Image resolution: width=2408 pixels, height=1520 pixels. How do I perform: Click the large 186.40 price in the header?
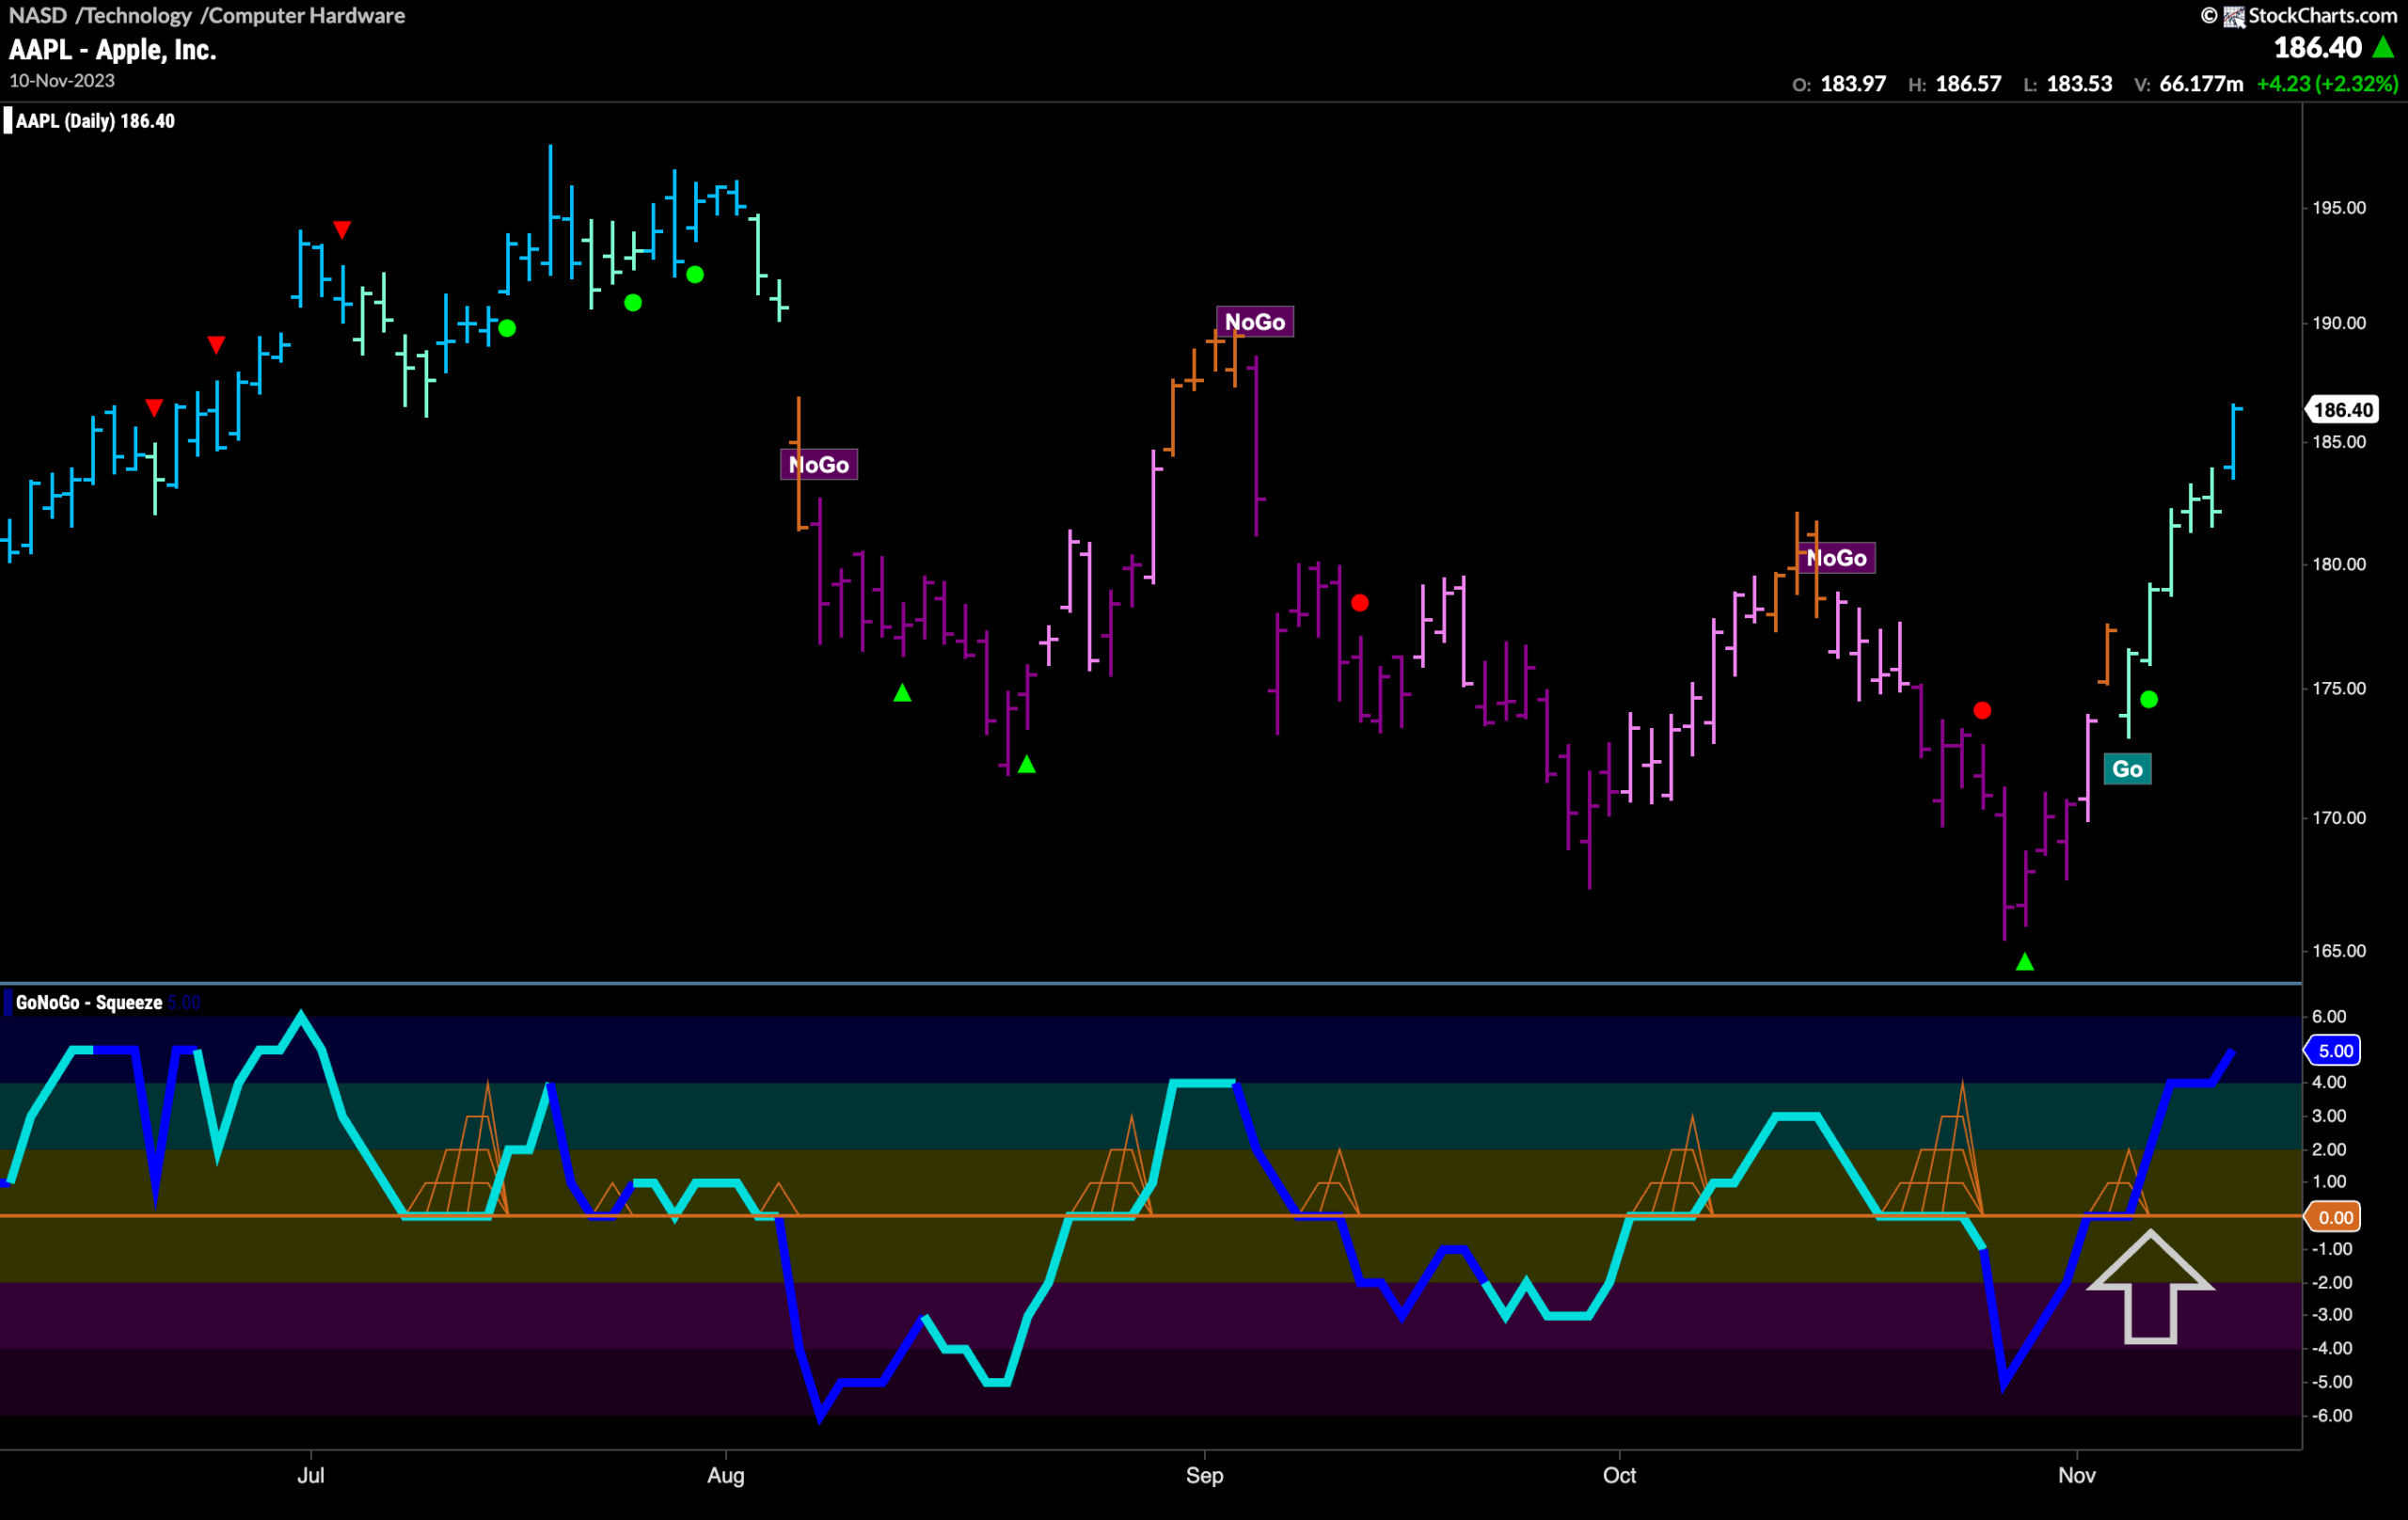[x=2317, y=47]
